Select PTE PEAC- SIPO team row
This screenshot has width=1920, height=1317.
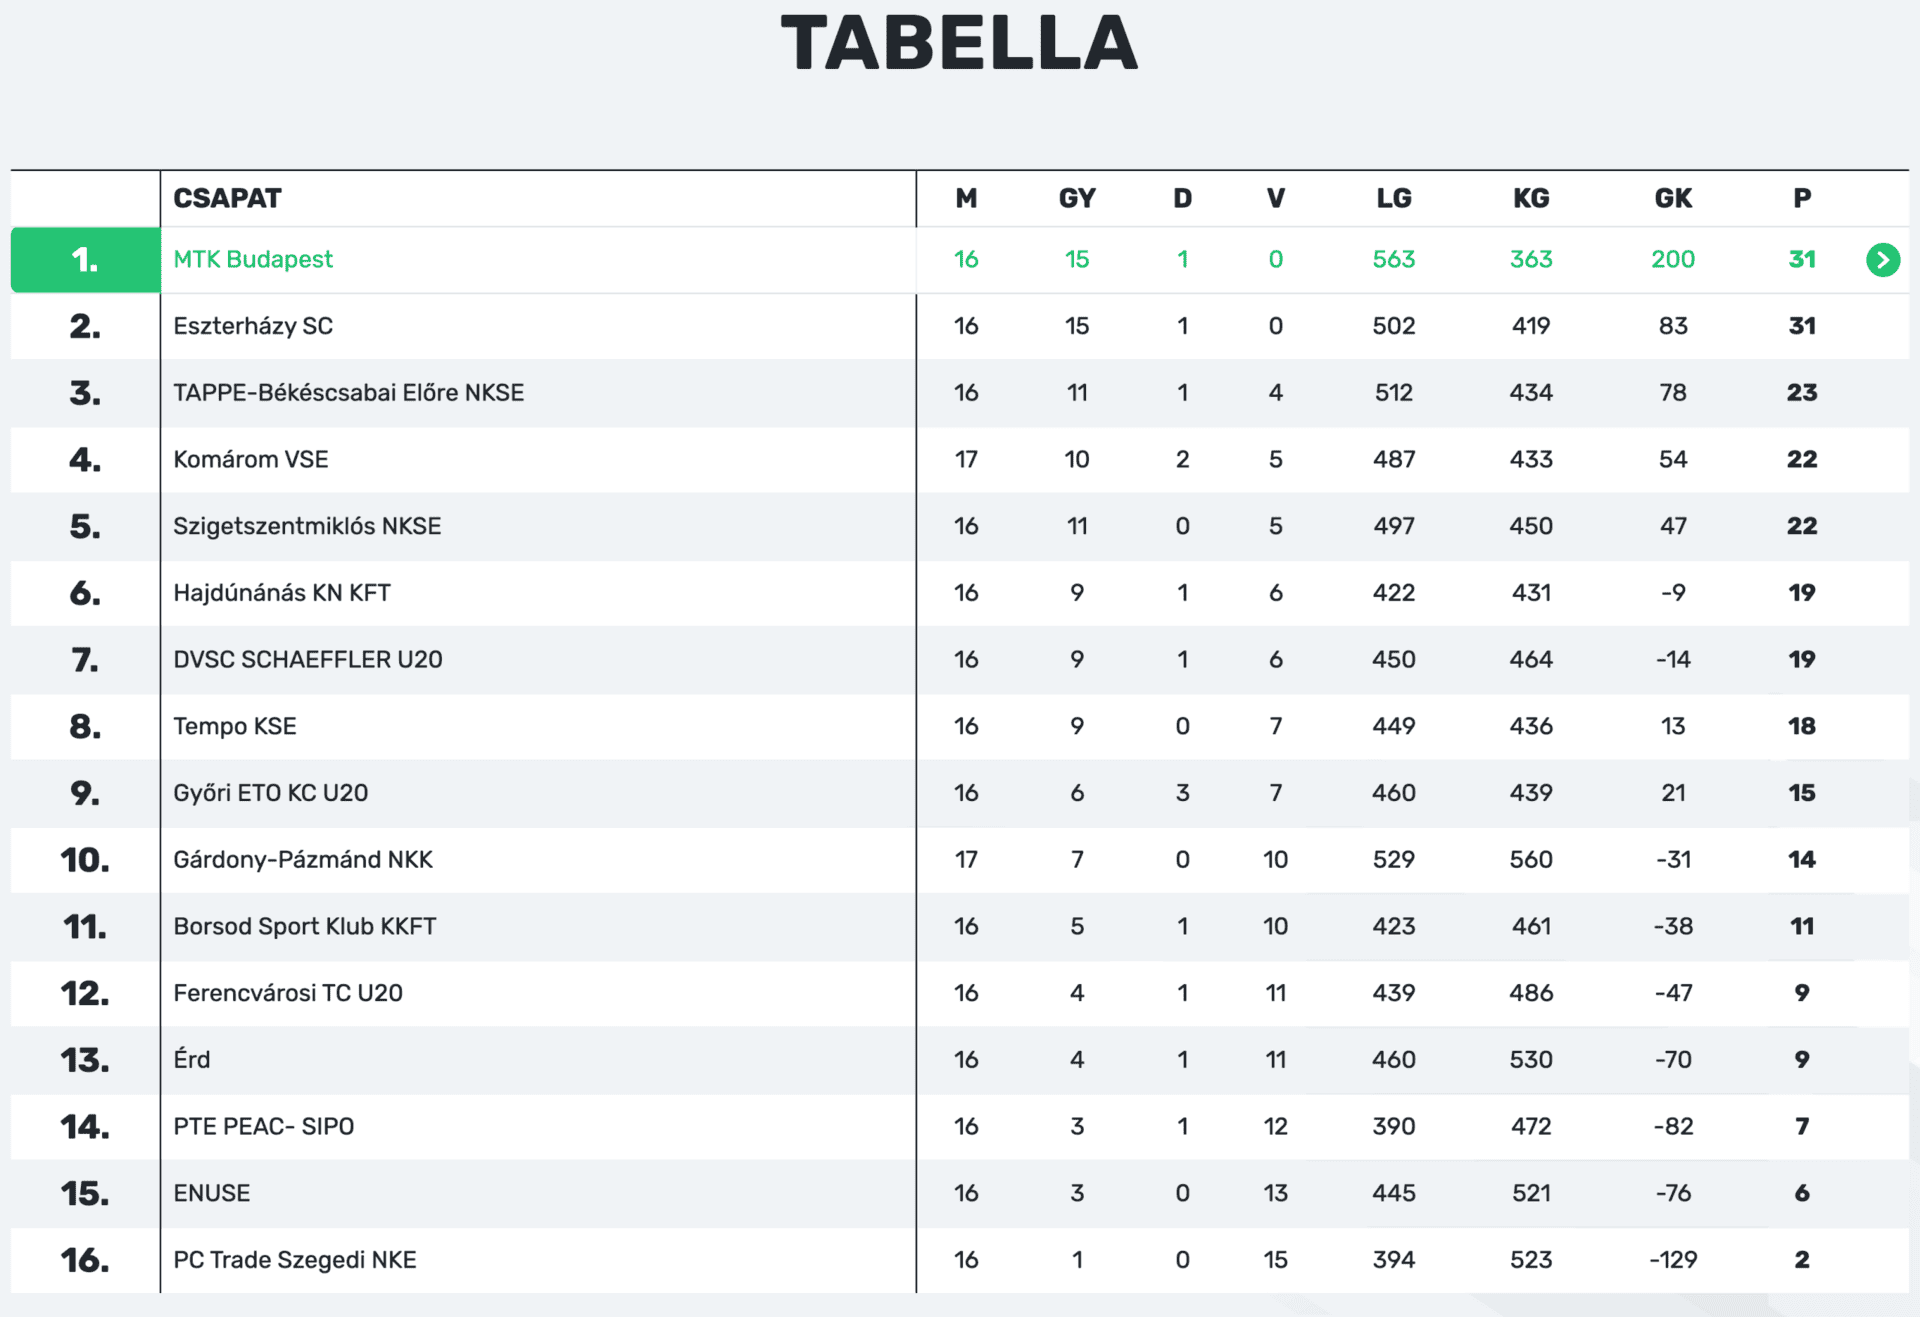(264, 1127)
